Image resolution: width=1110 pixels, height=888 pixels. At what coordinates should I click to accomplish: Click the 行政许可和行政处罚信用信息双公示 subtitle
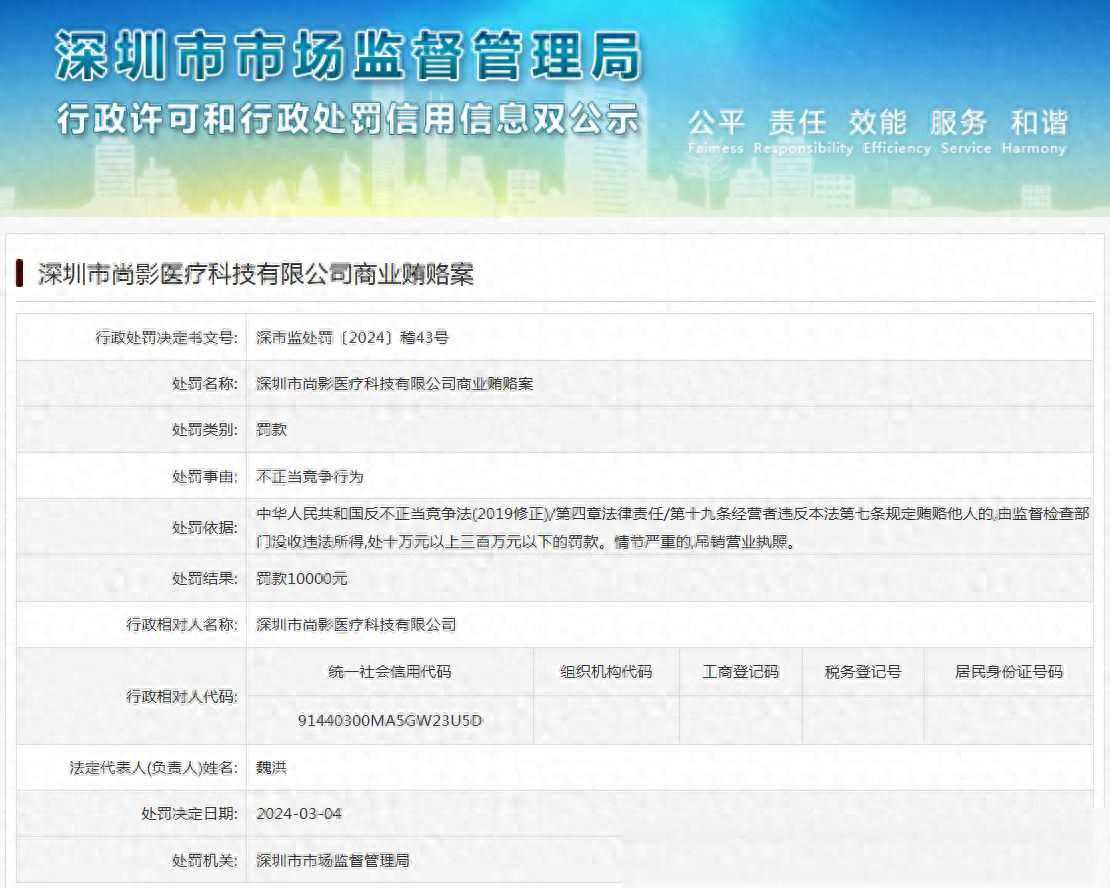coord(347,118)
